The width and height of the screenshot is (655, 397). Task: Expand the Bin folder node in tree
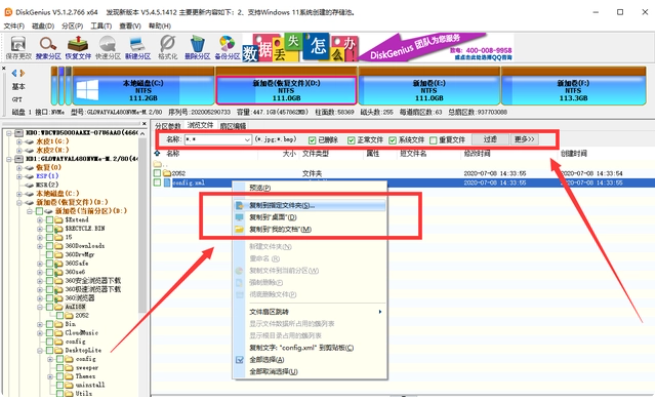pos(40,324)
